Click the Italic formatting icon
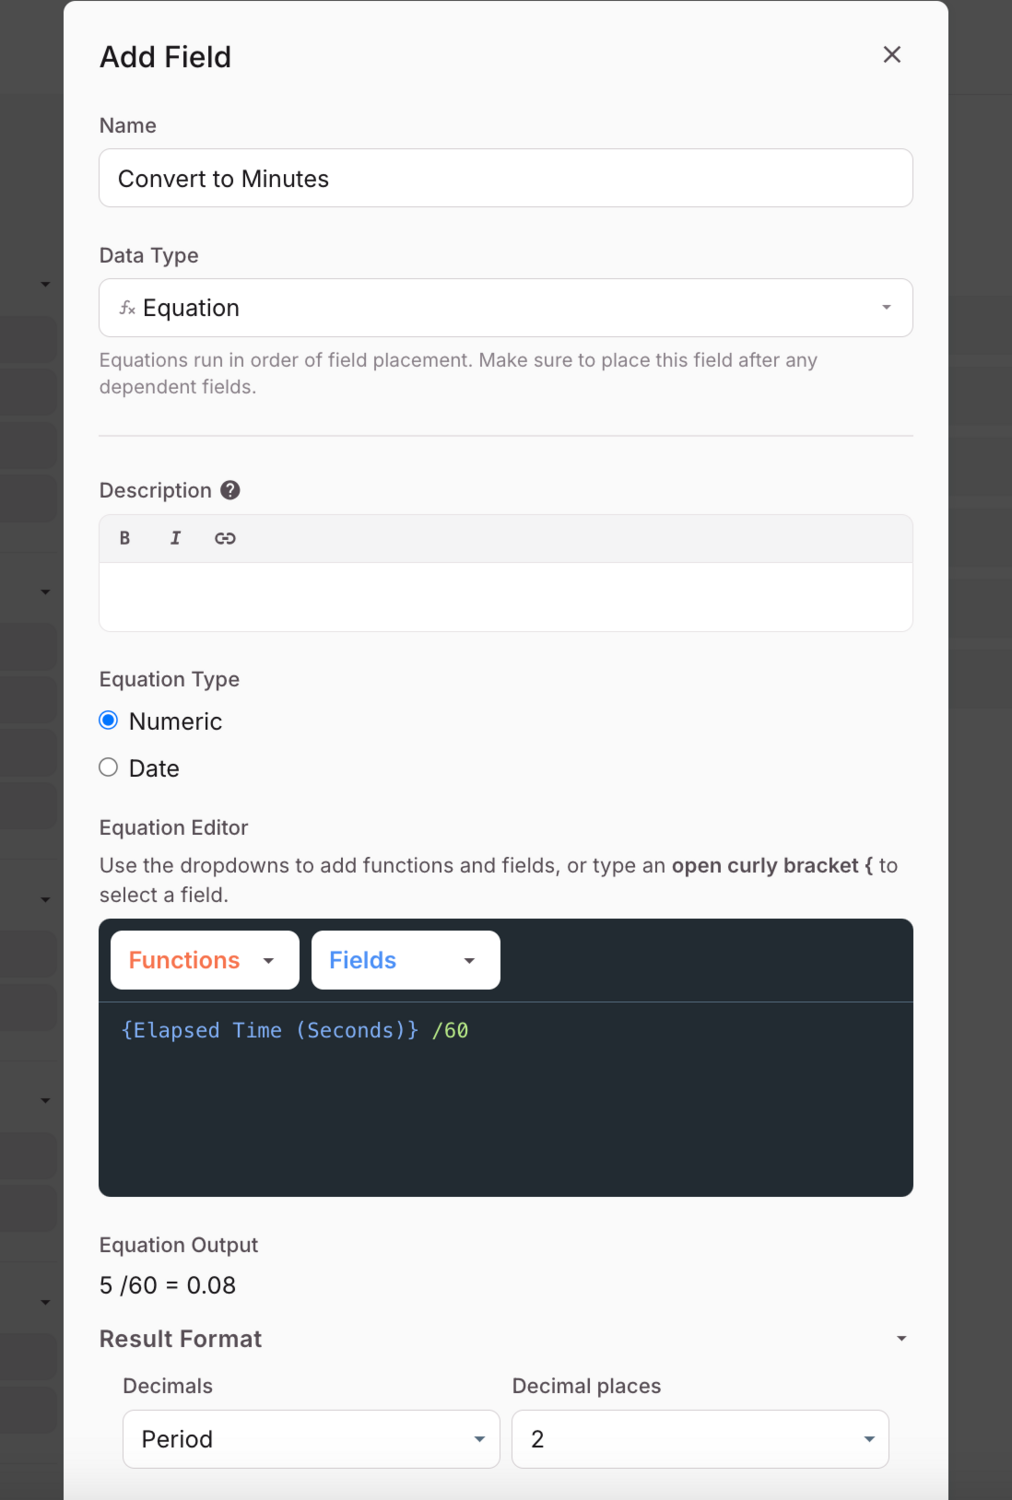The image size is (1012, 1500). [x=175, y=538]
